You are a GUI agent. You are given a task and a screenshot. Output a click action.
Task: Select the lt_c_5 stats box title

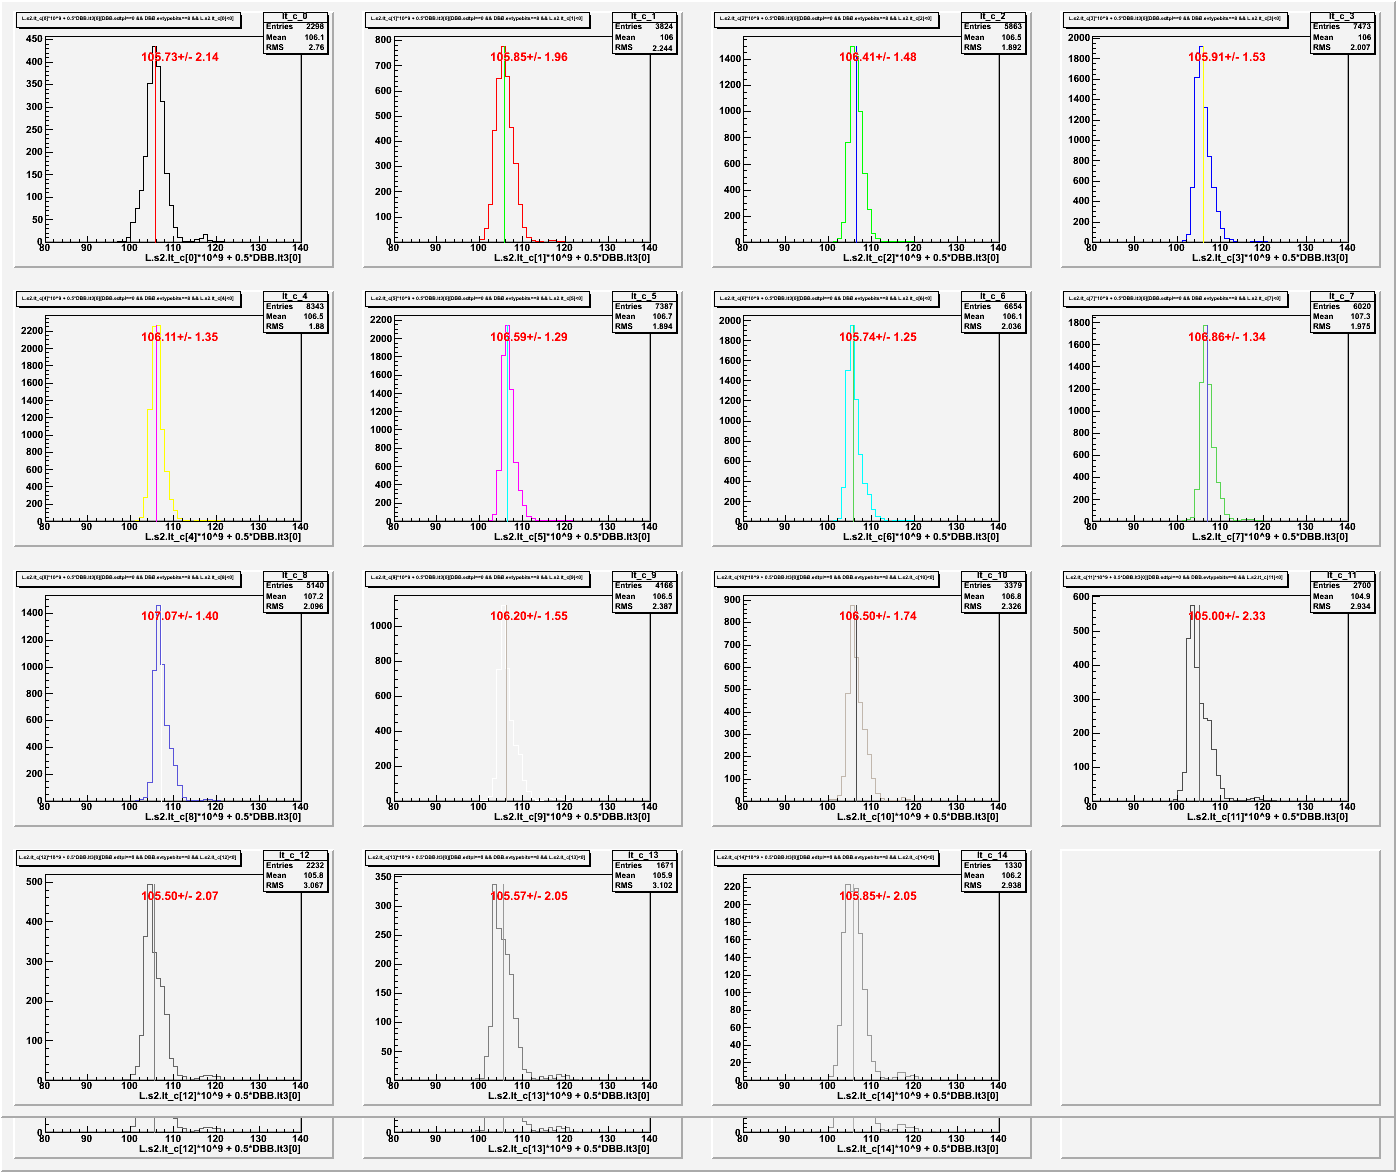[644, 296]
